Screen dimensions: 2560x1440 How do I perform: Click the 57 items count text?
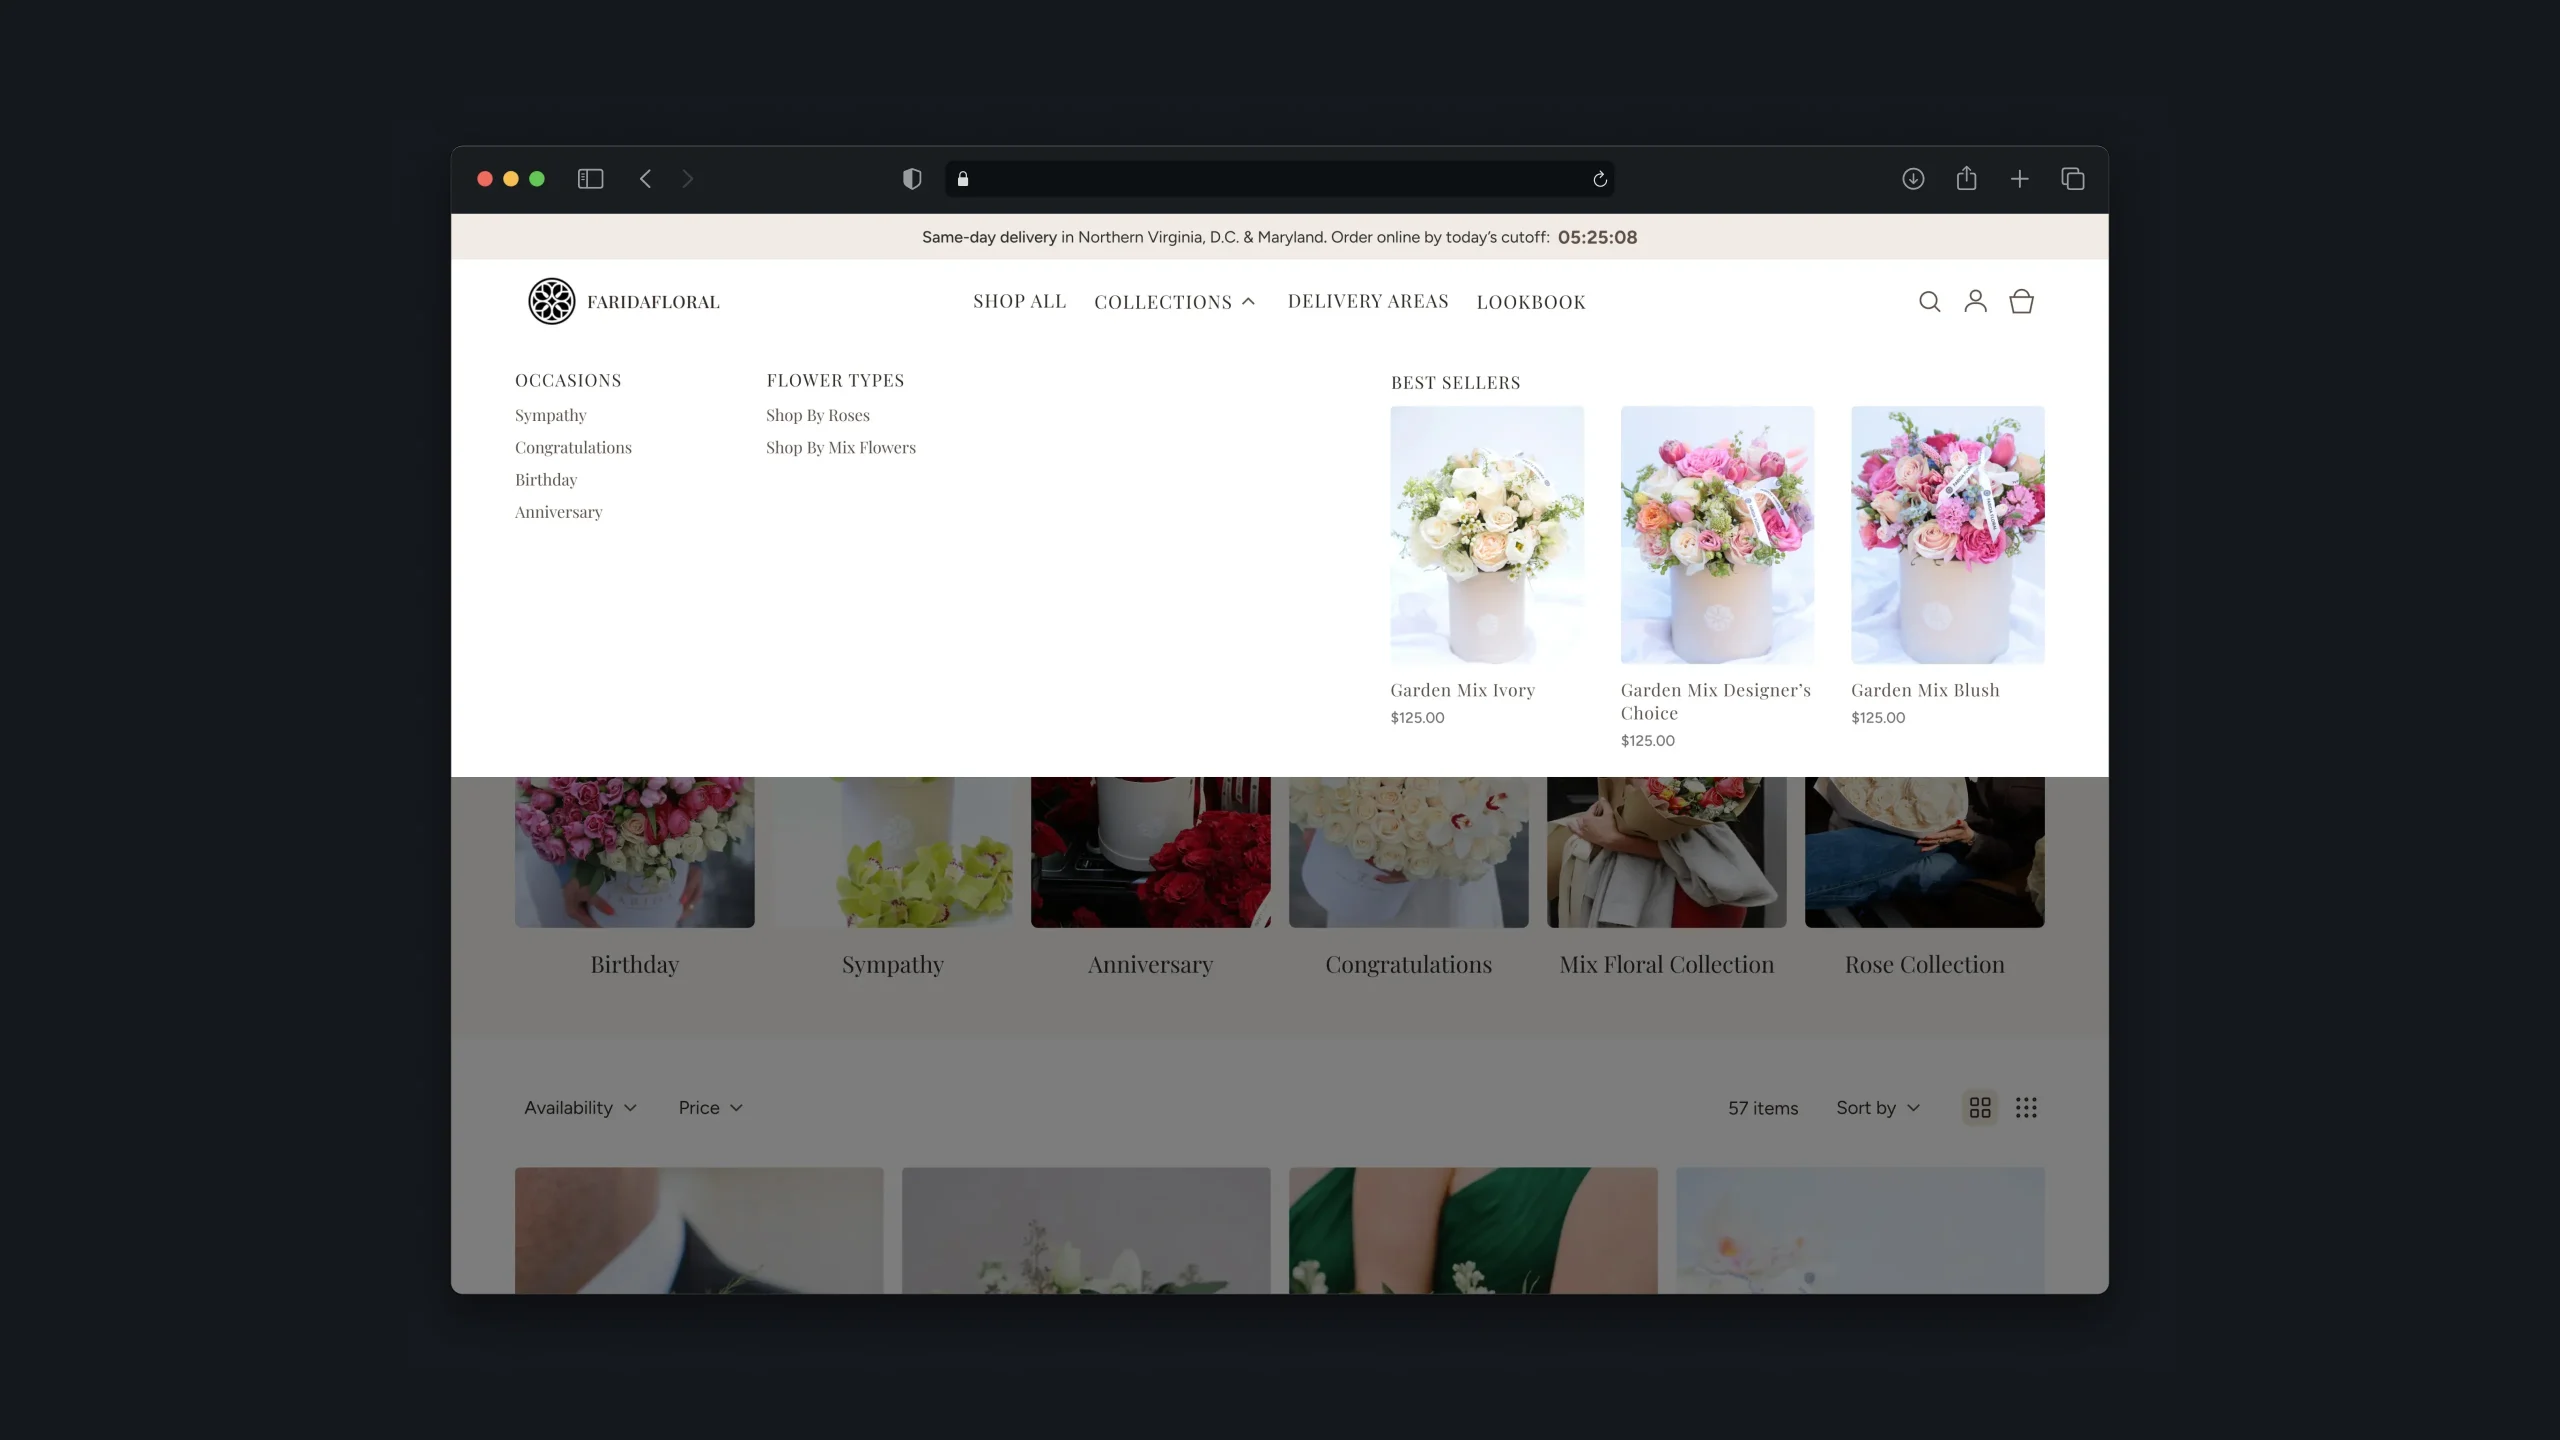coord(1762,1108)
